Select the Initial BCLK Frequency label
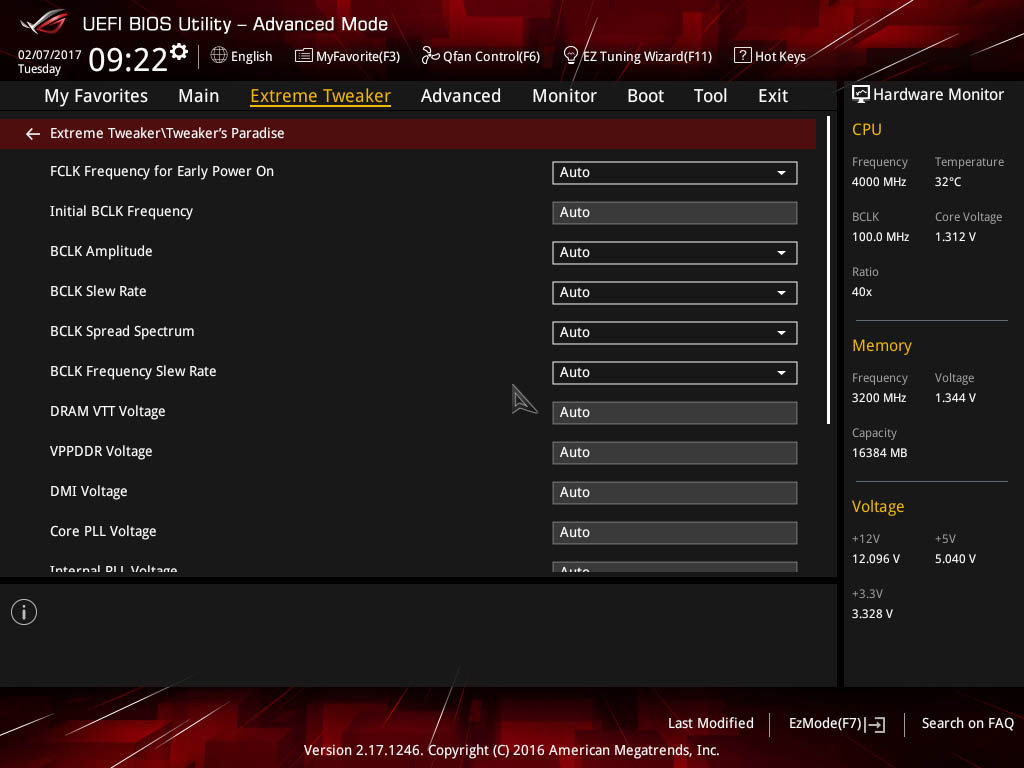 pyautogui.click(x=121, y=212)
